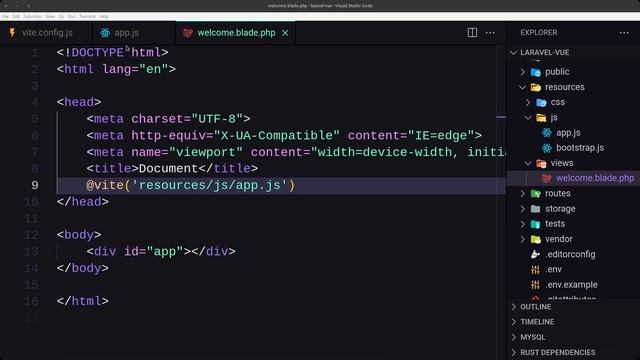This screenshot has width=640, height=360.
Task: Click the storage folder icon
Action: click(x=536, y=209)
